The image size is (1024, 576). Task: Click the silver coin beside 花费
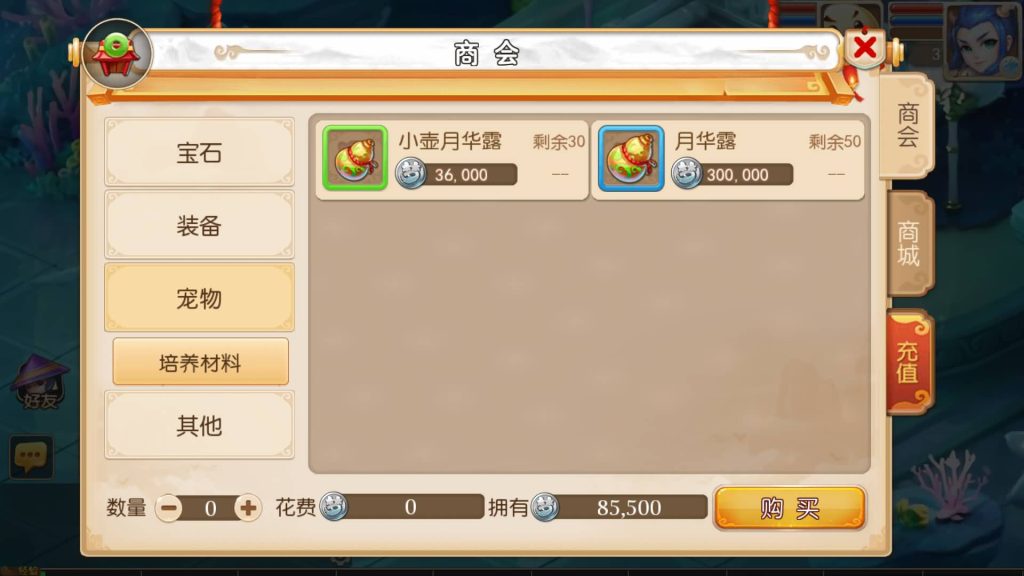coord(334,506)
